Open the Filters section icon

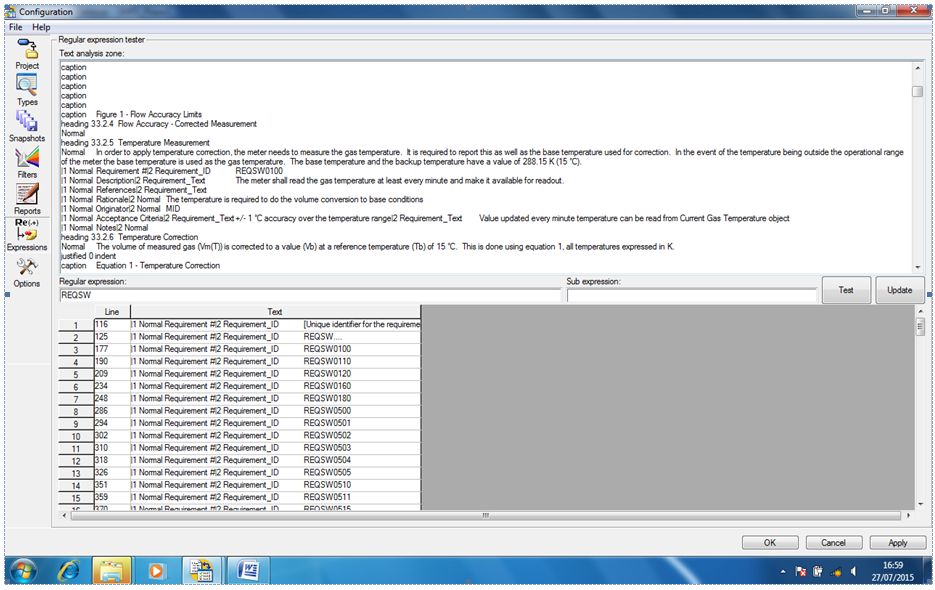pos(27,158)
